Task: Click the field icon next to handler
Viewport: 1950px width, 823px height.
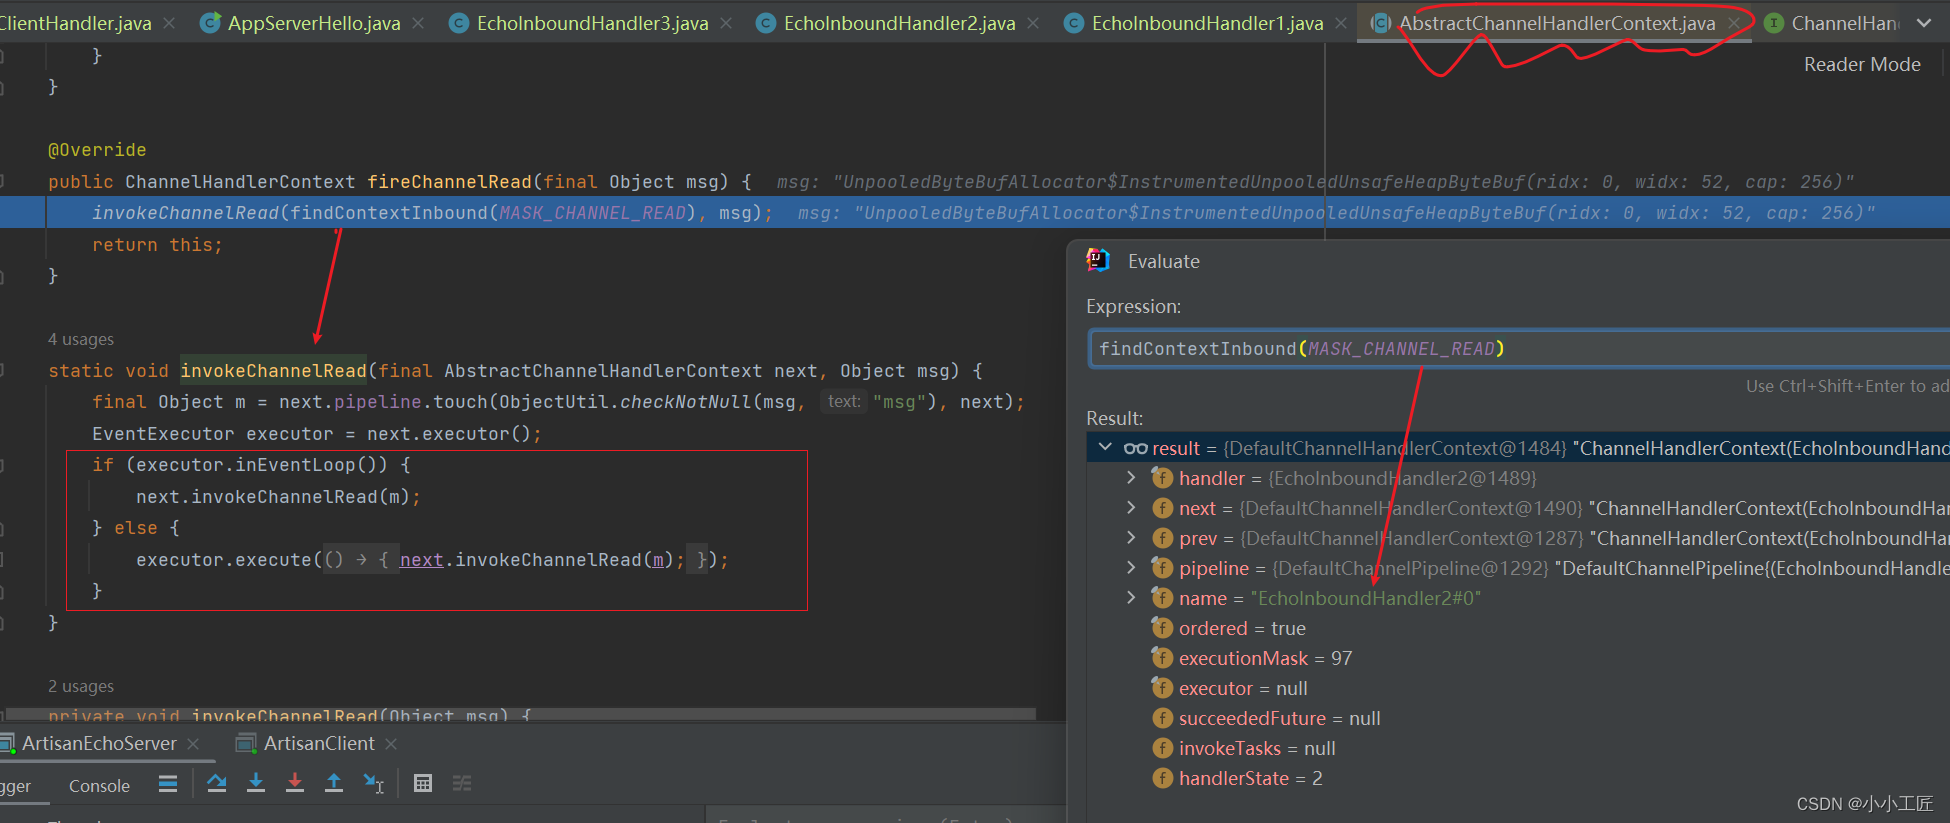Action: pyautogui.click(x=1162, y=478)
